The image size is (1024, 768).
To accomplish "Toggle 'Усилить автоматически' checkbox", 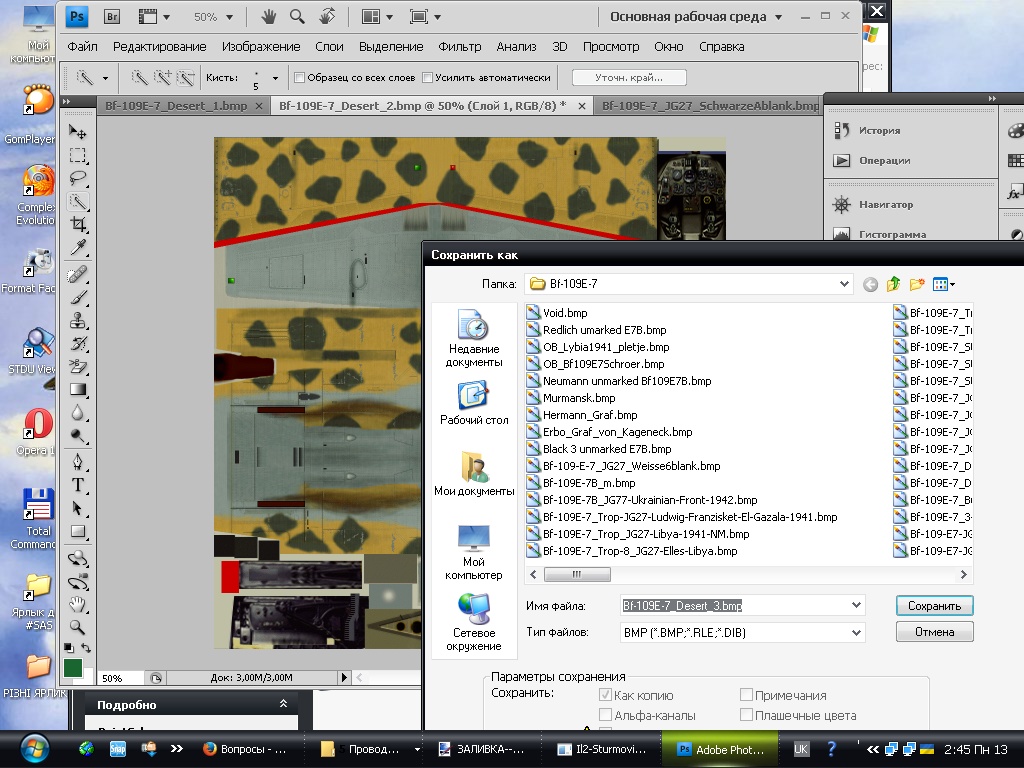I will (428, 77).
